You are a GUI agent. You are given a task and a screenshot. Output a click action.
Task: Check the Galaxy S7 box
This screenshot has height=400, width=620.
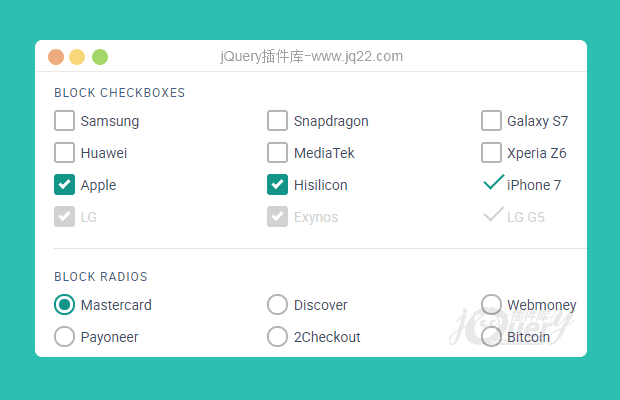point(491,121)
